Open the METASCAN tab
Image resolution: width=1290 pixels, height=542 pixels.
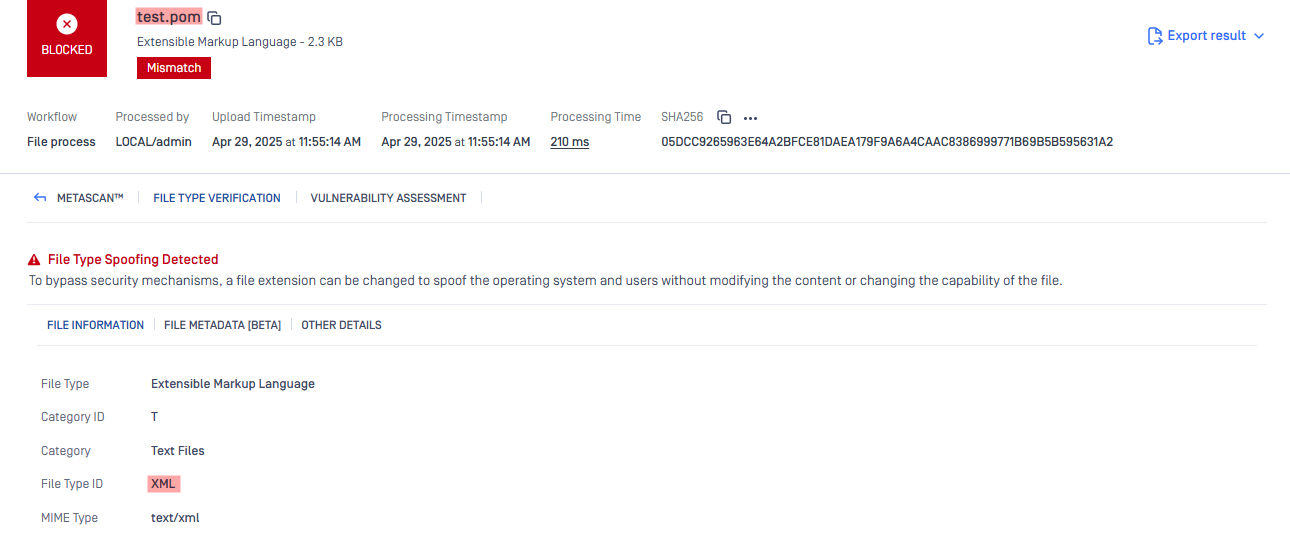coord(90,198)
